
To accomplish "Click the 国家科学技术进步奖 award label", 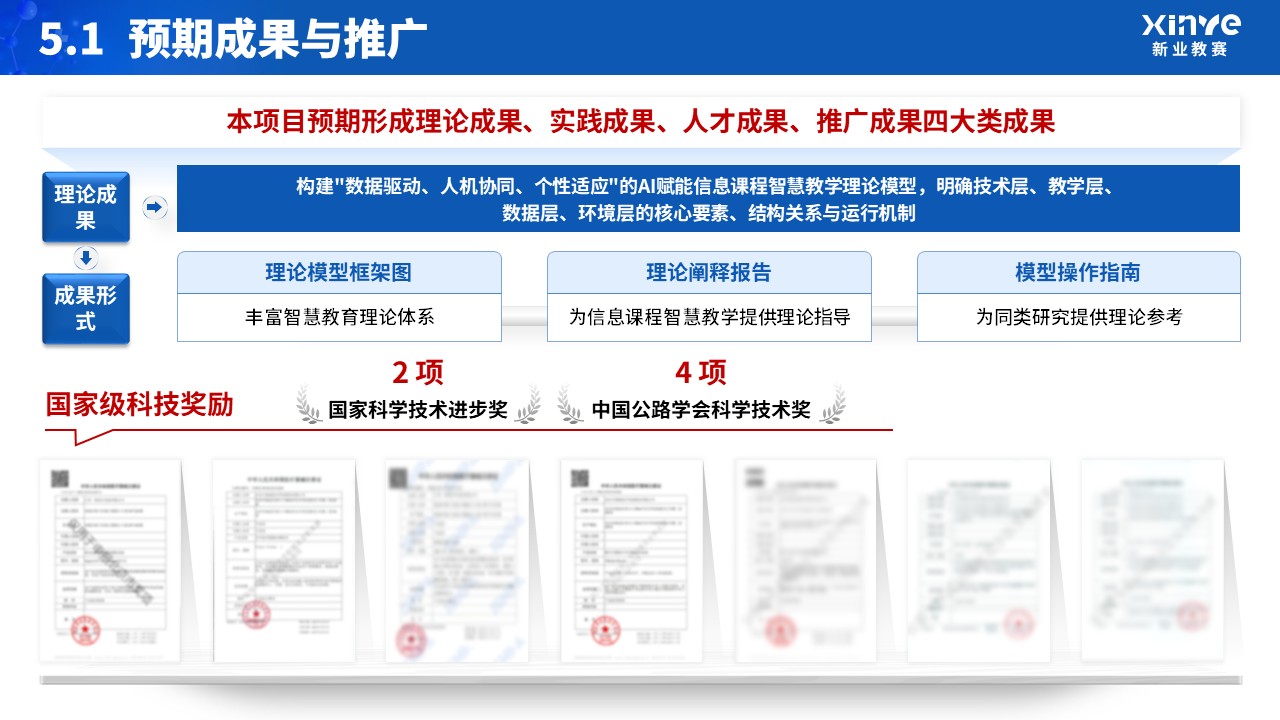I will click(x=418, y=410).
